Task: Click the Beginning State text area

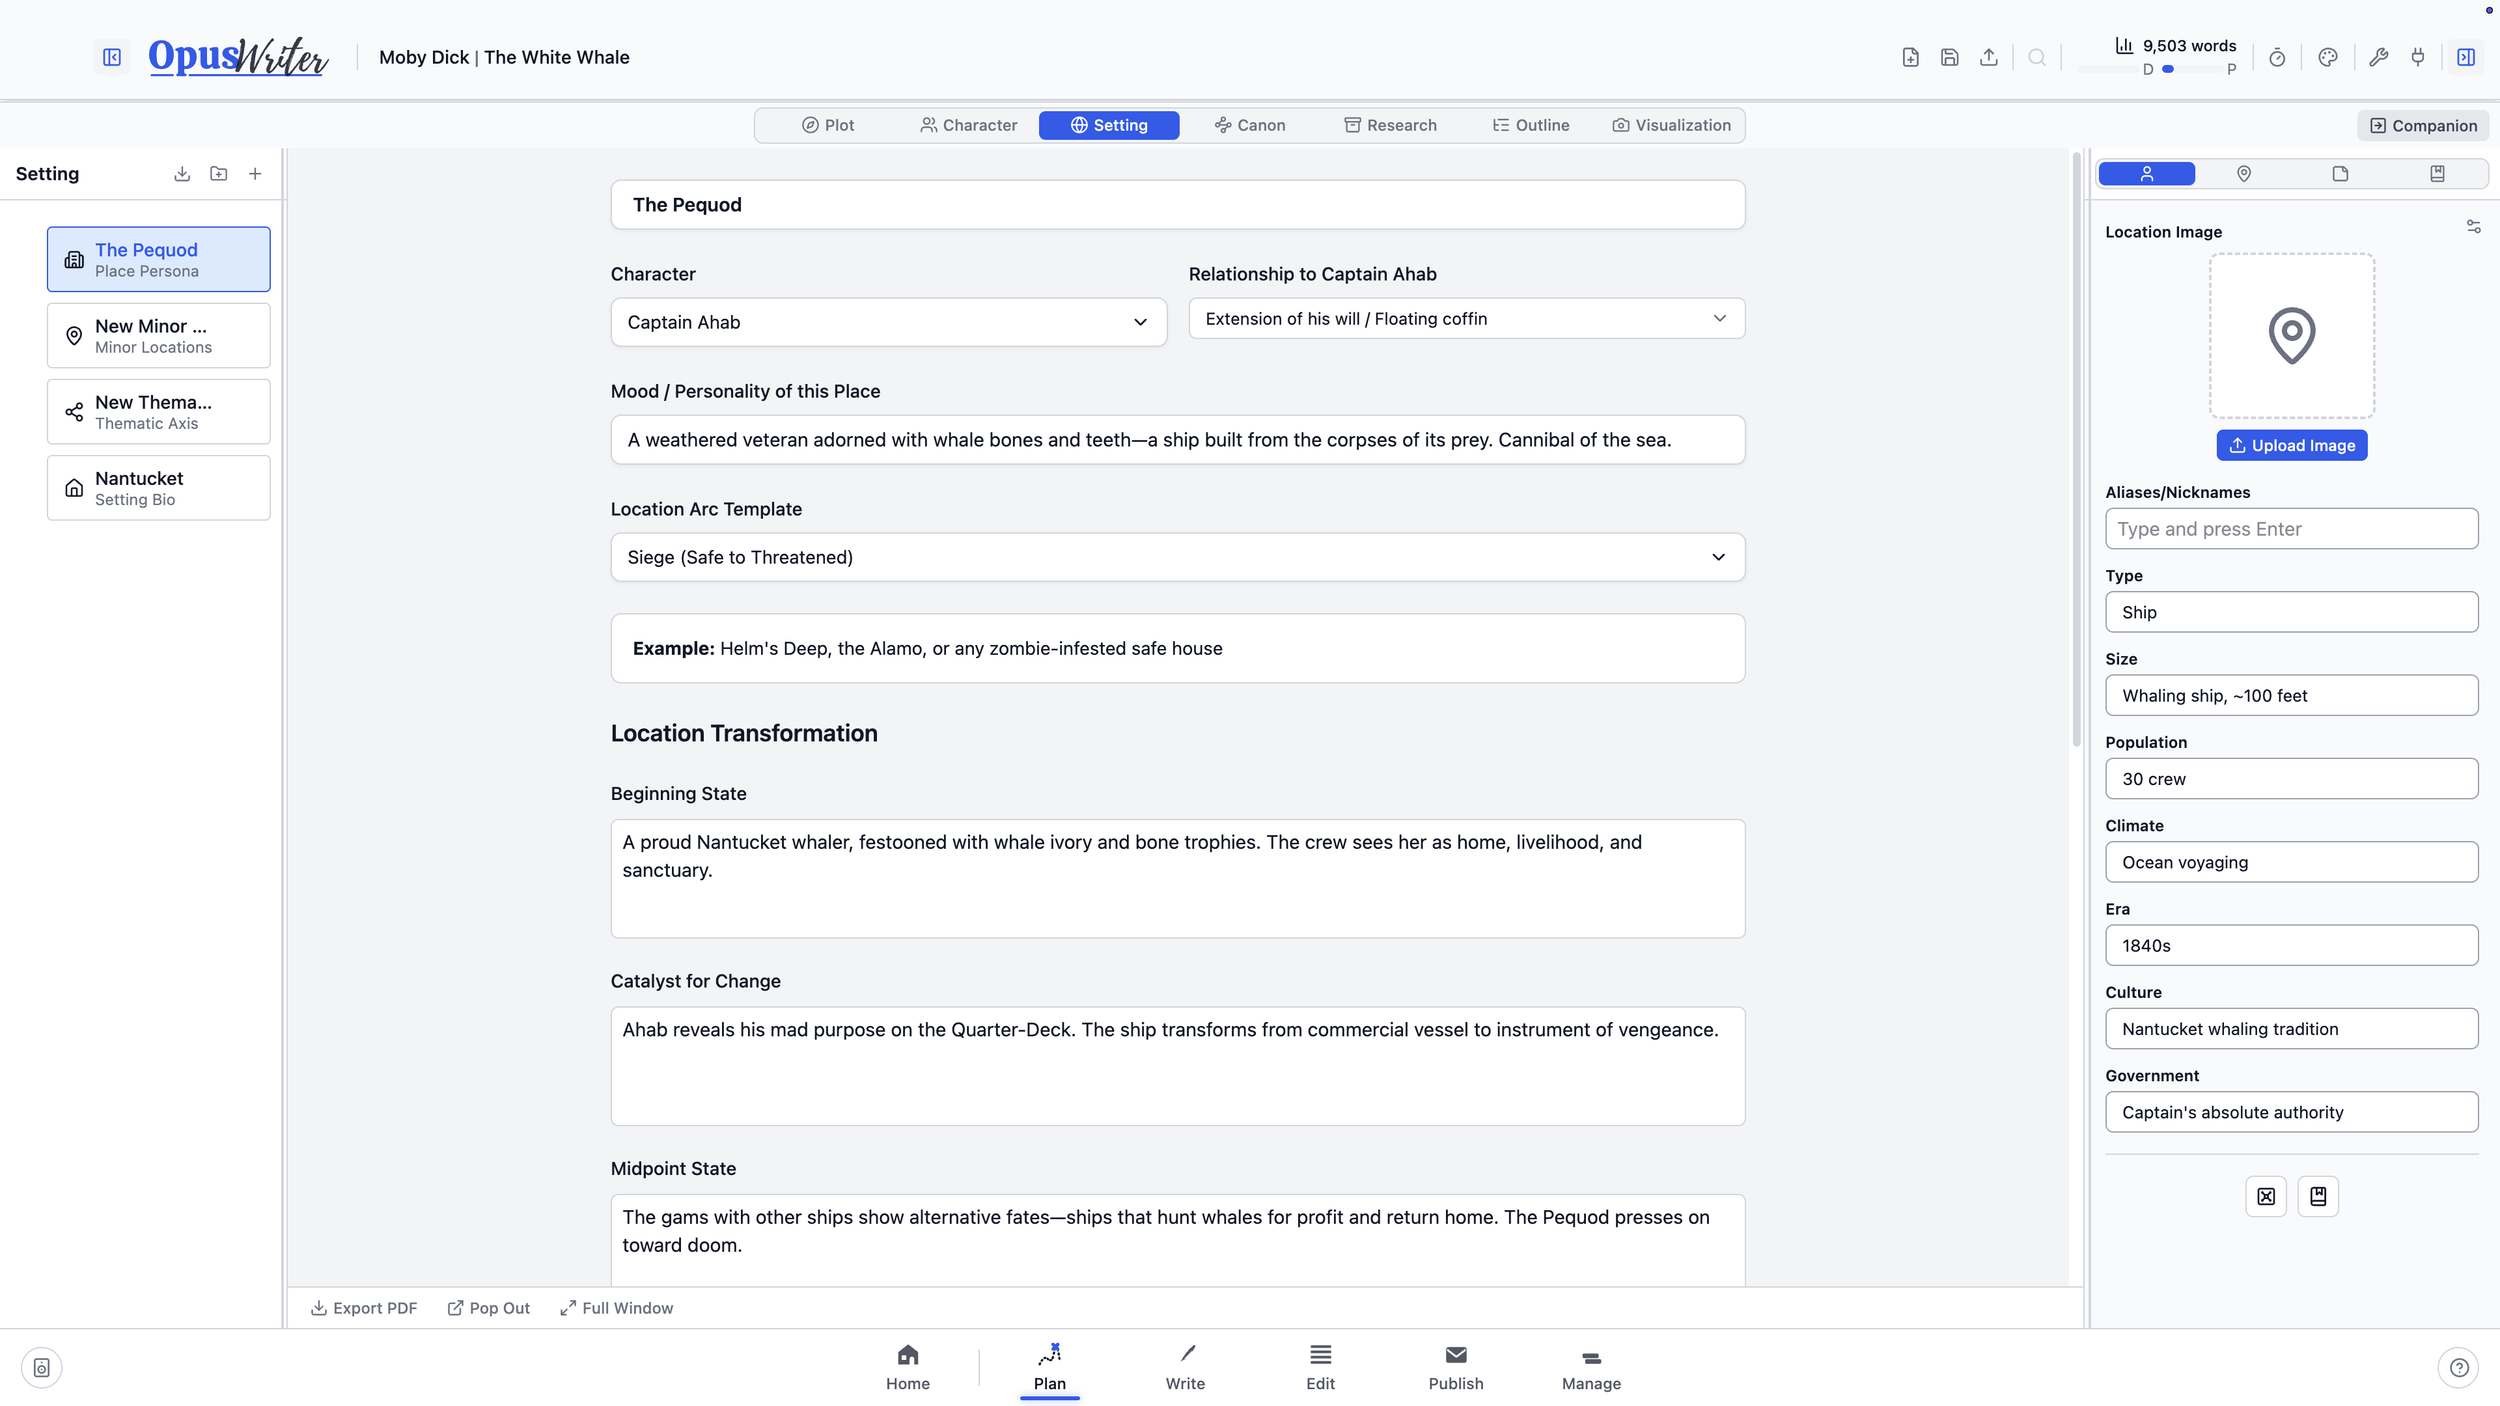Action: [1178, 879]
